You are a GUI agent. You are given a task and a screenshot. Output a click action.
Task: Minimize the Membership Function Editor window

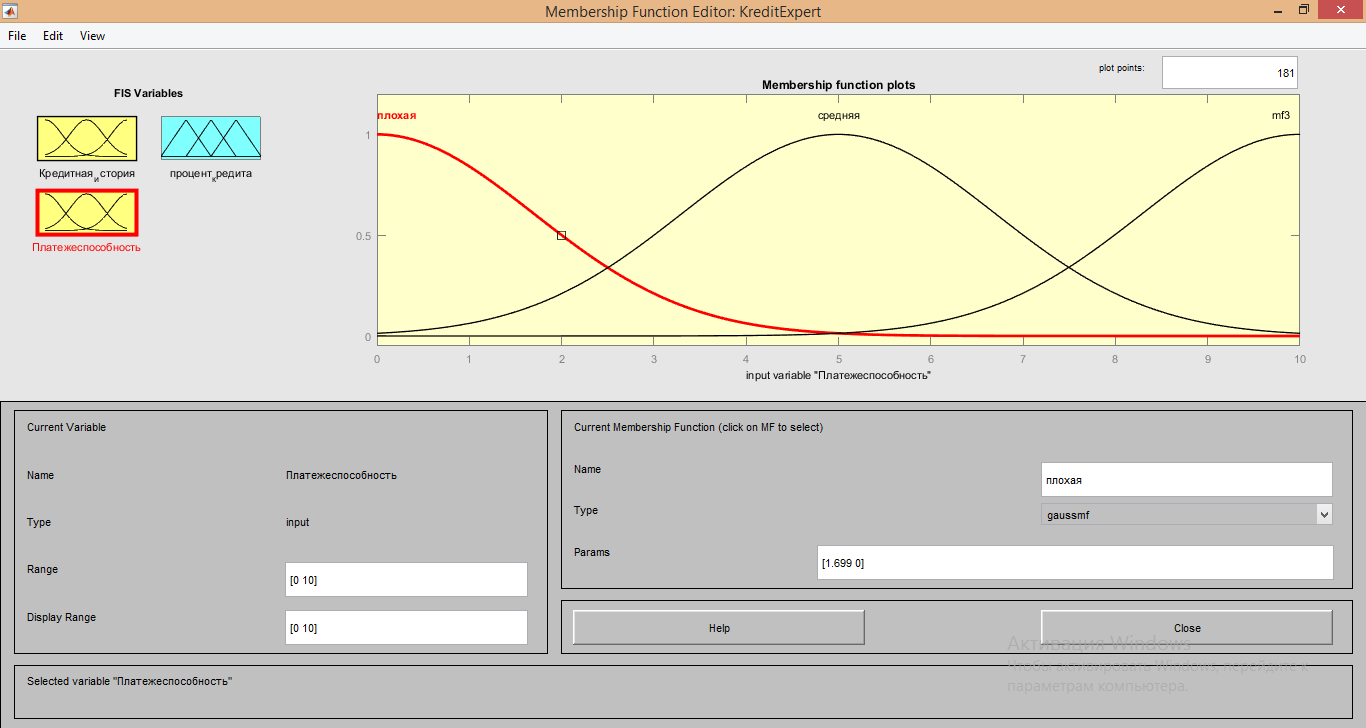(1279, 10)
